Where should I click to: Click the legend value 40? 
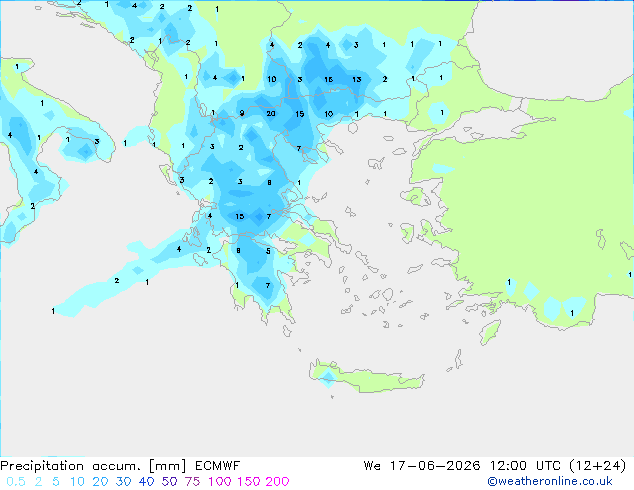146,482
